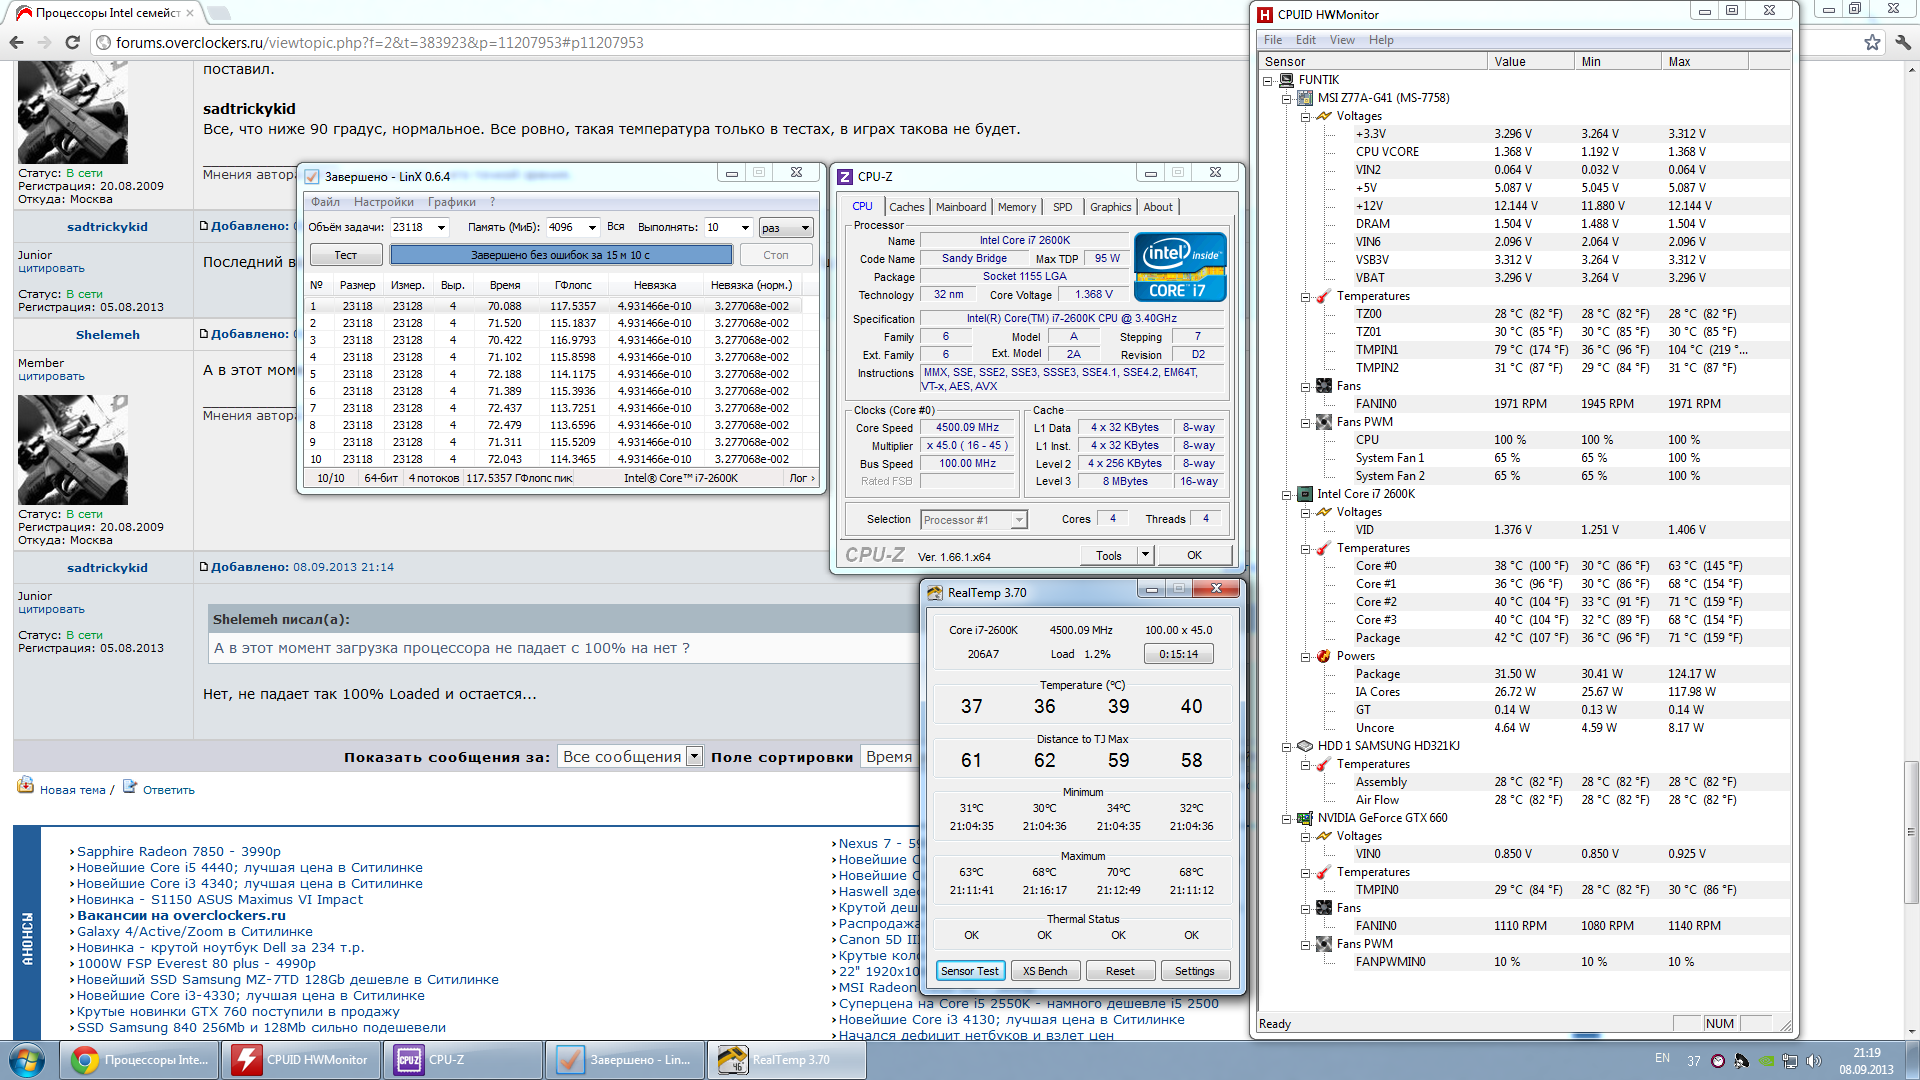Collapse NVIDIA GeForce GTX 660 node
Screen dimensions: 1920x1080
1287,819
